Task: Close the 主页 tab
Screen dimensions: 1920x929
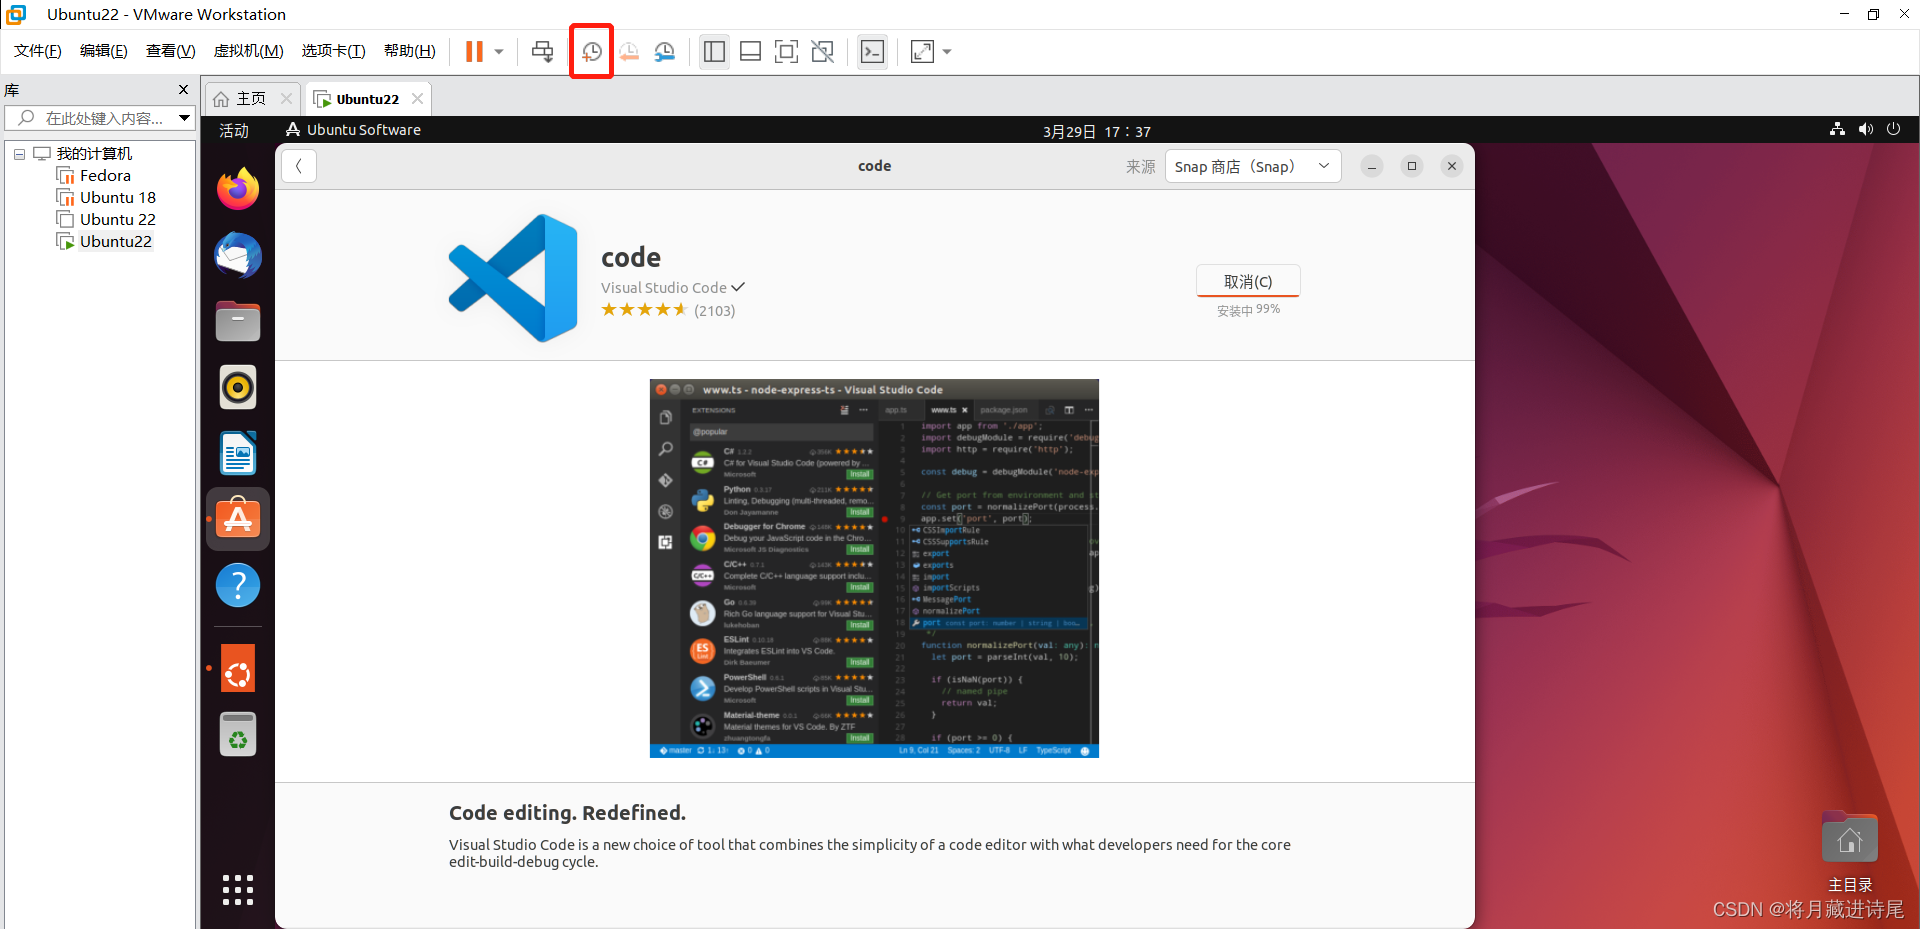Action: [286, 98]
